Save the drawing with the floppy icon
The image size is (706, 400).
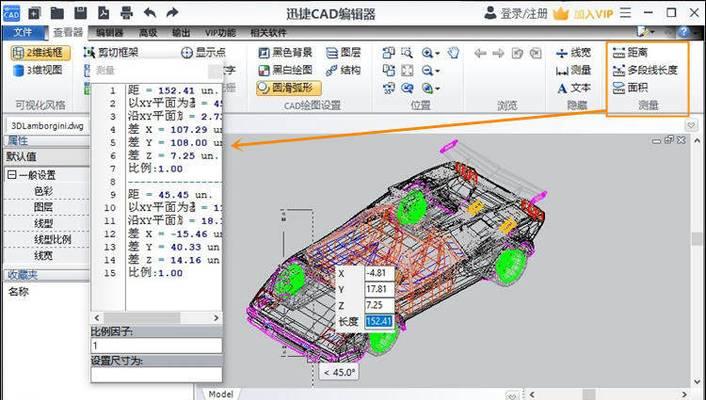(x=81, y=13)
